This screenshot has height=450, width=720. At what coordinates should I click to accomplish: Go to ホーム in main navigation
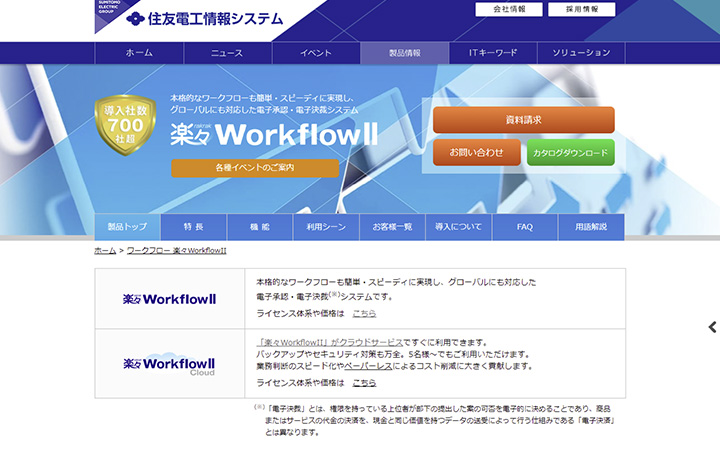coord(139,53)
